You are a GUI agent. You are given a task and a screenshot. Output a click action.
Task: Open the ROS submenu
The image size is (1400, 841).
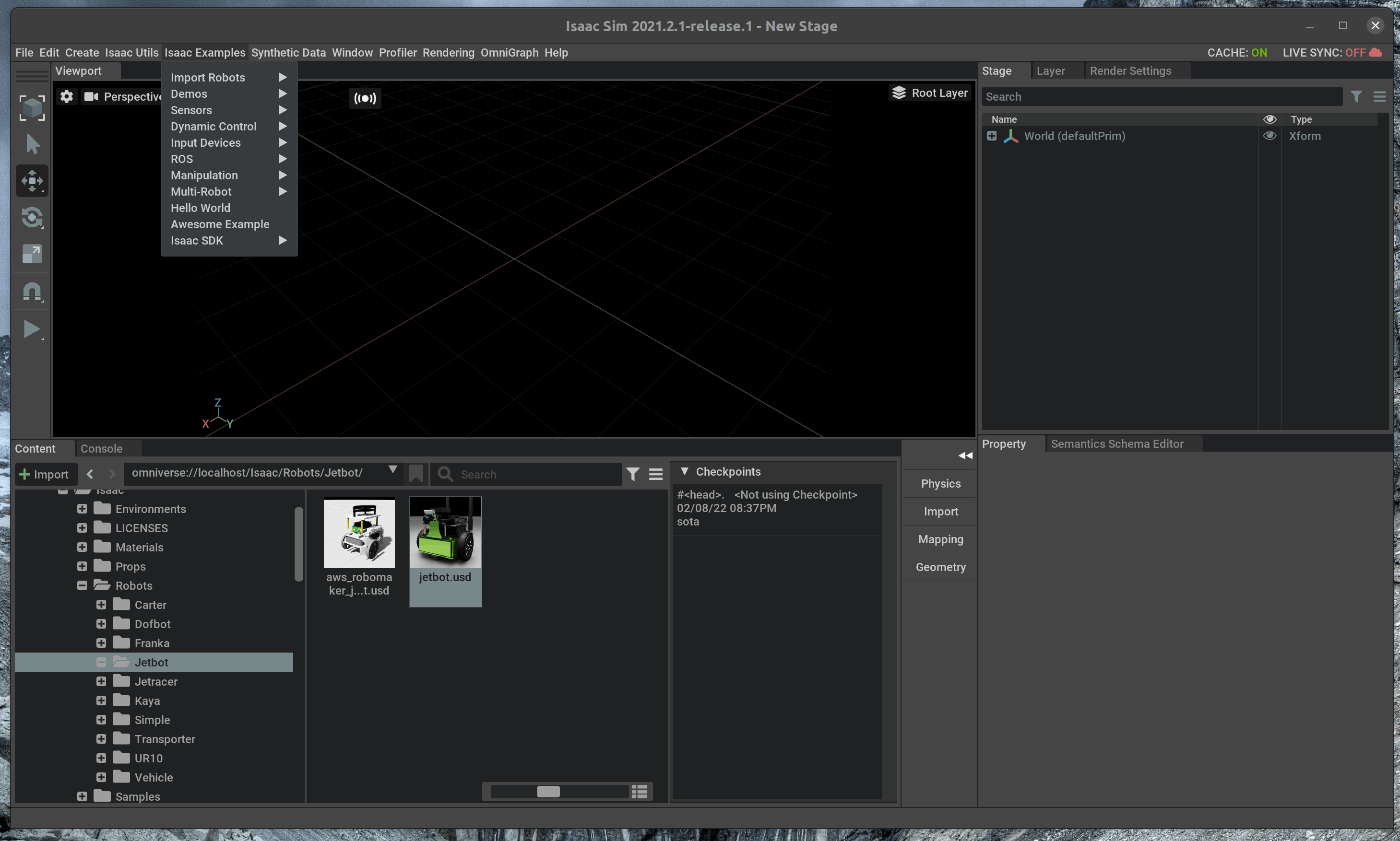click(x=229, y=159)
